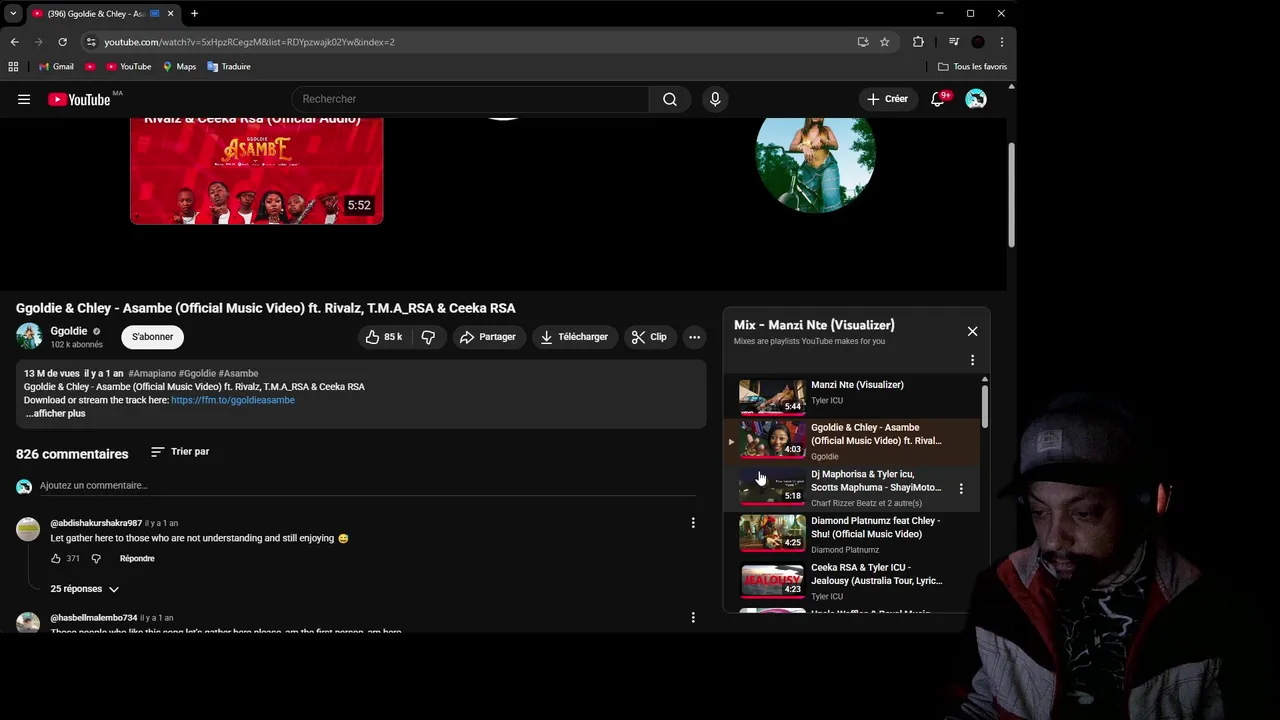
Task: Open the tab search dropdown
Action: tap(13, 14)
